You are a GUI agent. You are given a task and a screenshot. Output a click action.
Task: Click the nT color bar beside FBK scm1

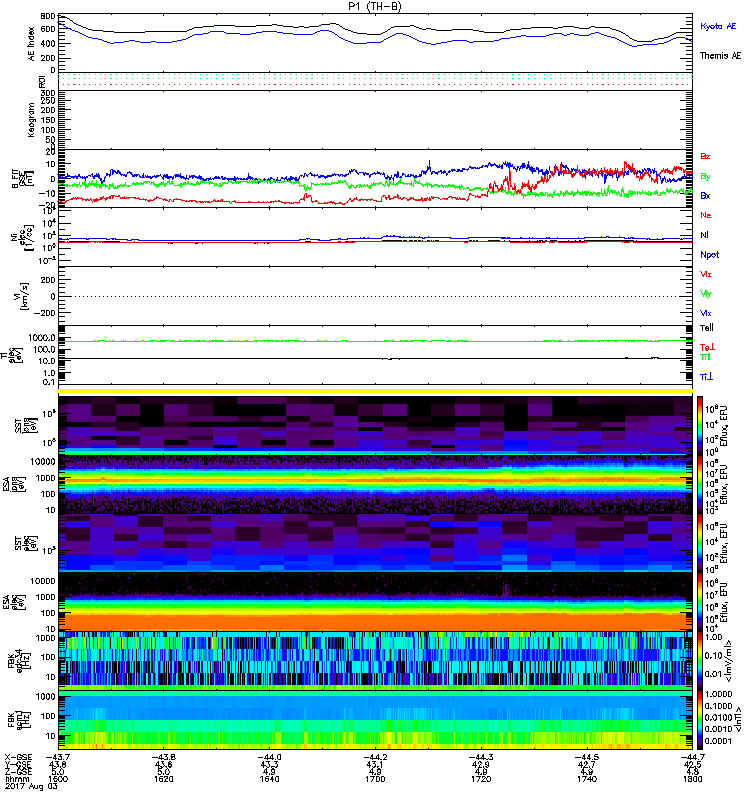click(700, 720)
